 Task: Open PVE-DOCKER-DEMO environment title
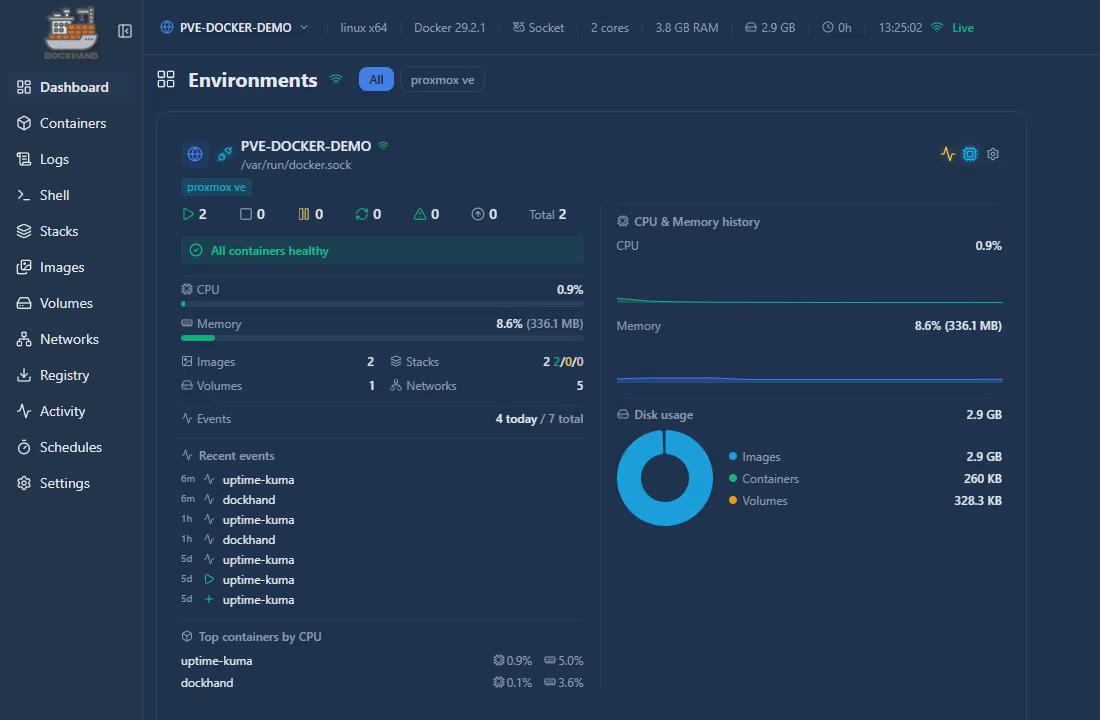306,146
